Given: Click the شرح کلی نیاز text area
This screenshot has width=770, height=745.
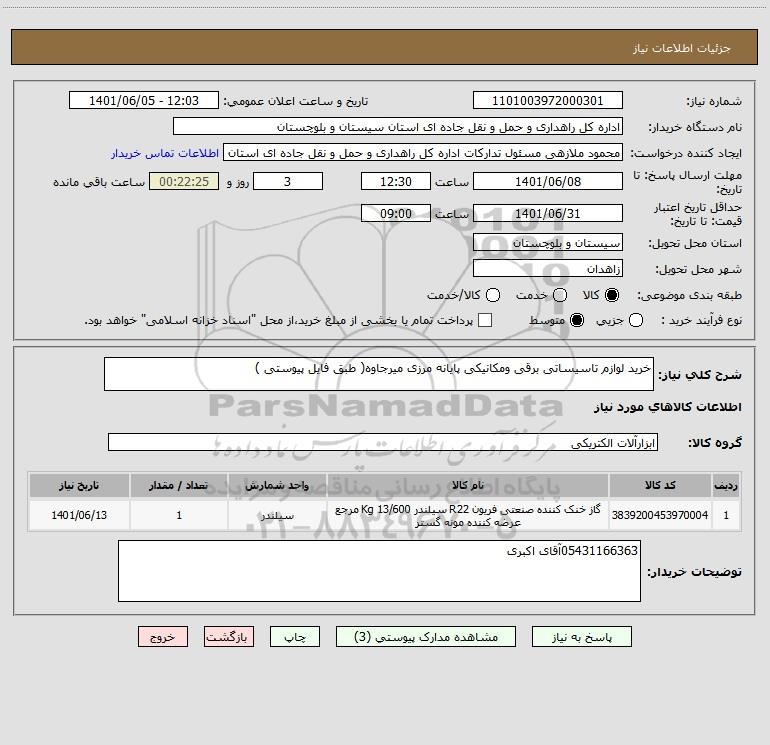Looking at the screenshot, I should point(379,374).
